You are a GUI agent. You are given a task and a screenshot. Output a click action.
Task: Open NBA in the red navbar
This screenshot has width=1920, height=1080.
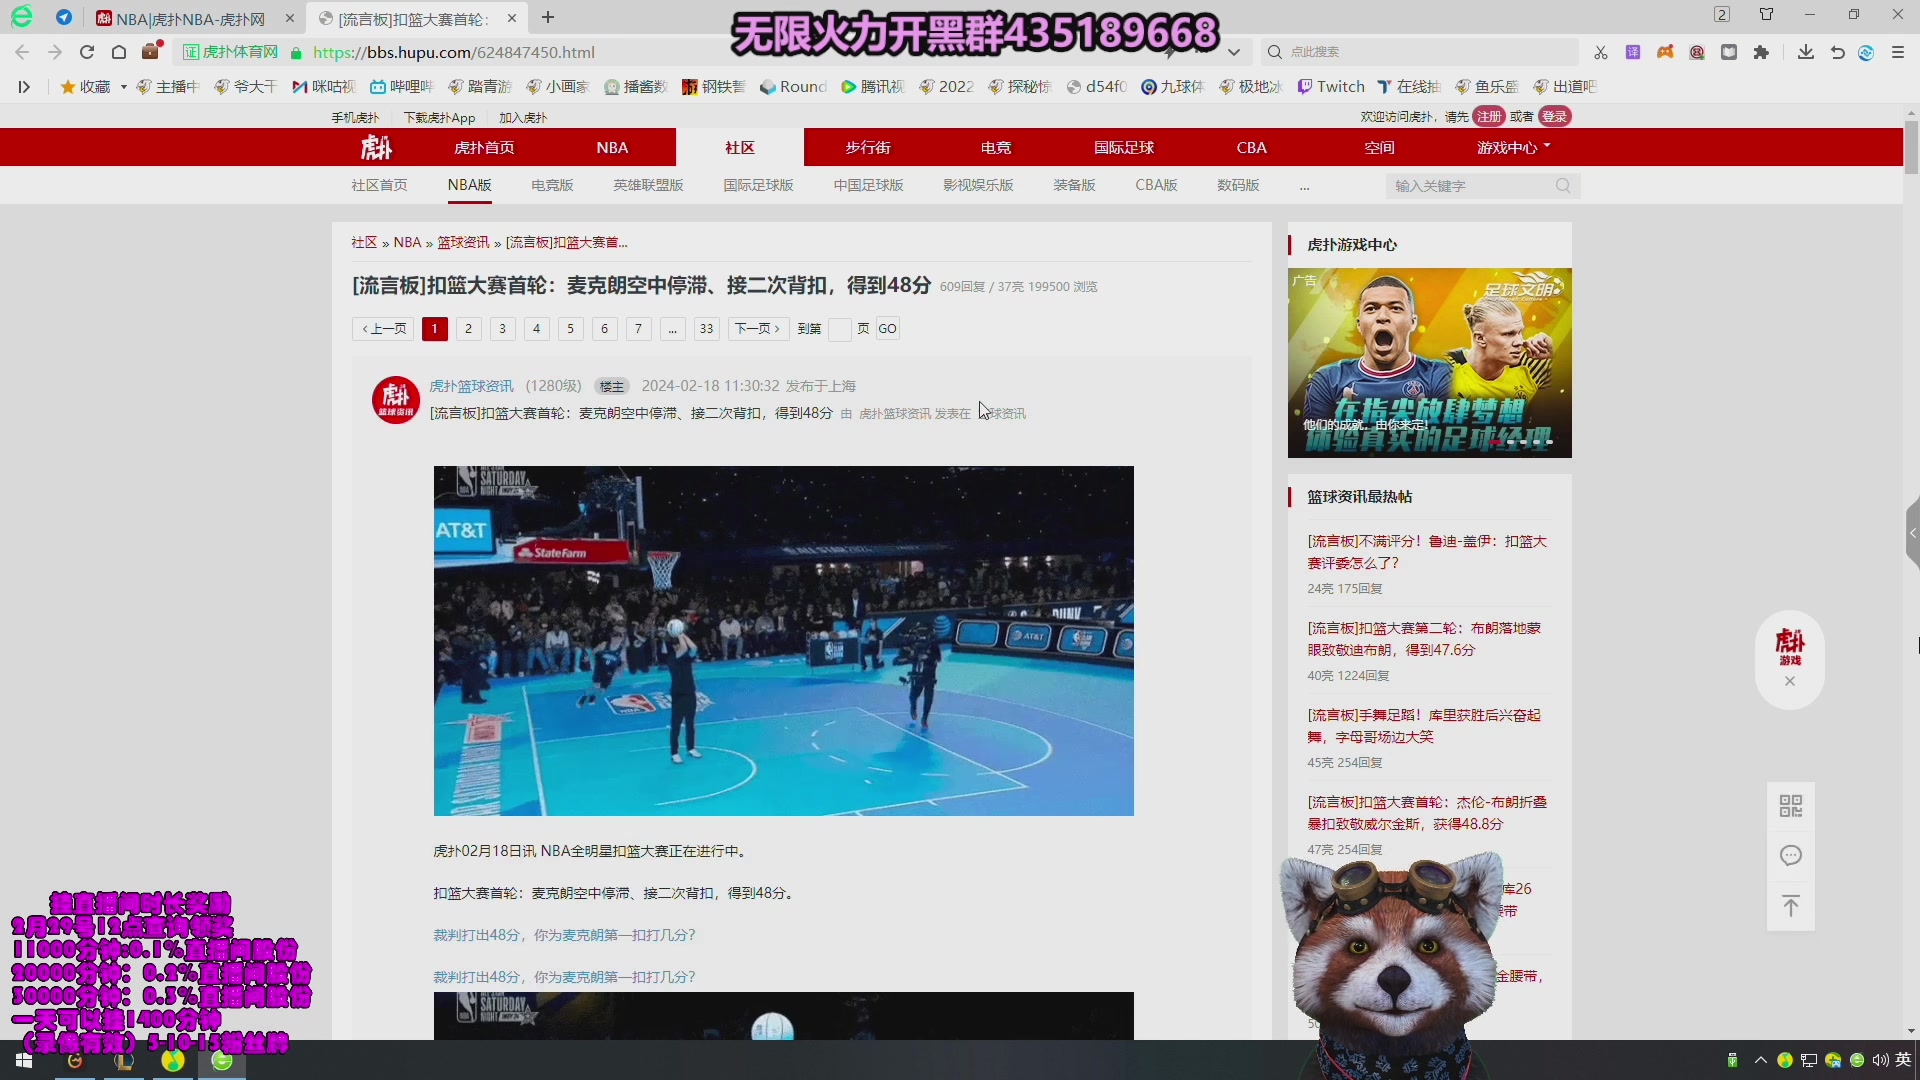612,148
